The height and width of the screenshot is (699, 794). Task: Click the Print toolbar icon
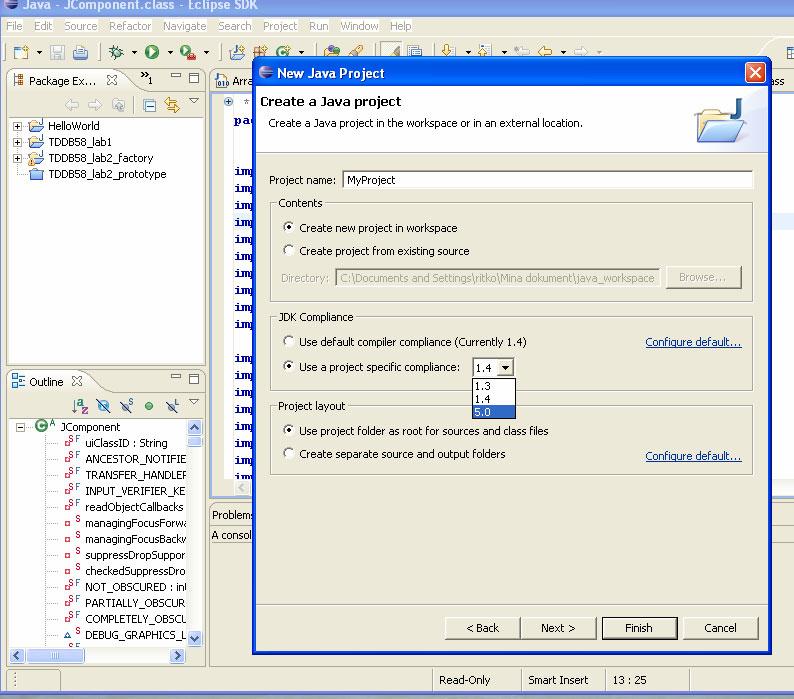click(80, 52)
